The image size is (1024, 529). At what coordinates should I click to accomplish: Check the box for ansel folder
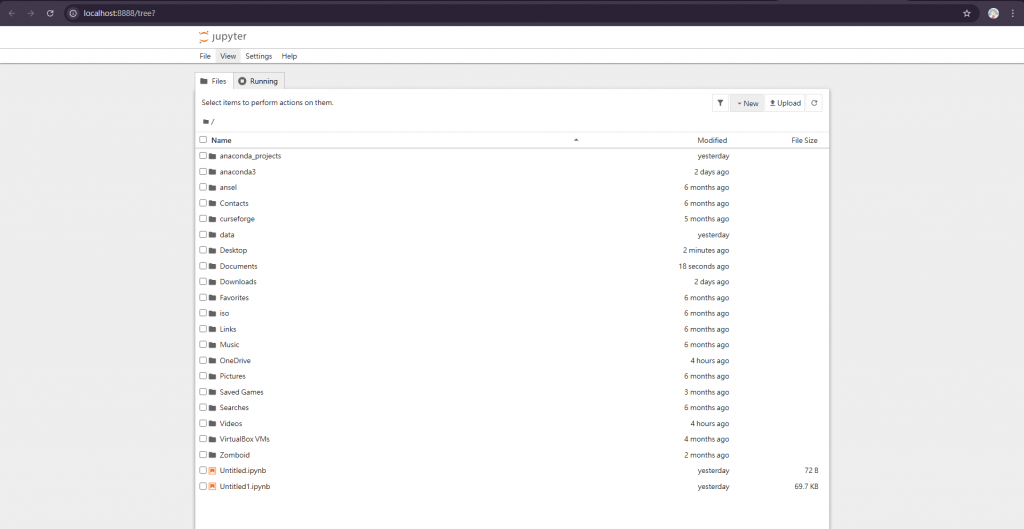[203, 187]
